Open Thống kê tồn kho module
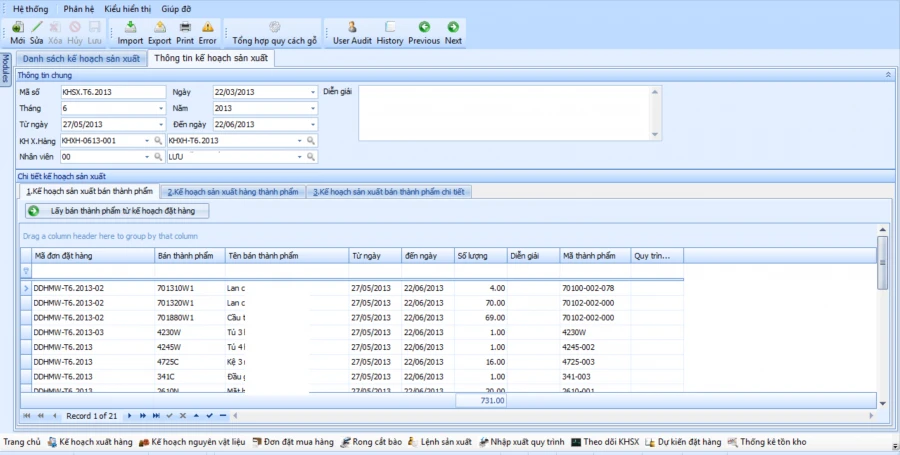This screenshot has width=900, height=455. point(767,442)
